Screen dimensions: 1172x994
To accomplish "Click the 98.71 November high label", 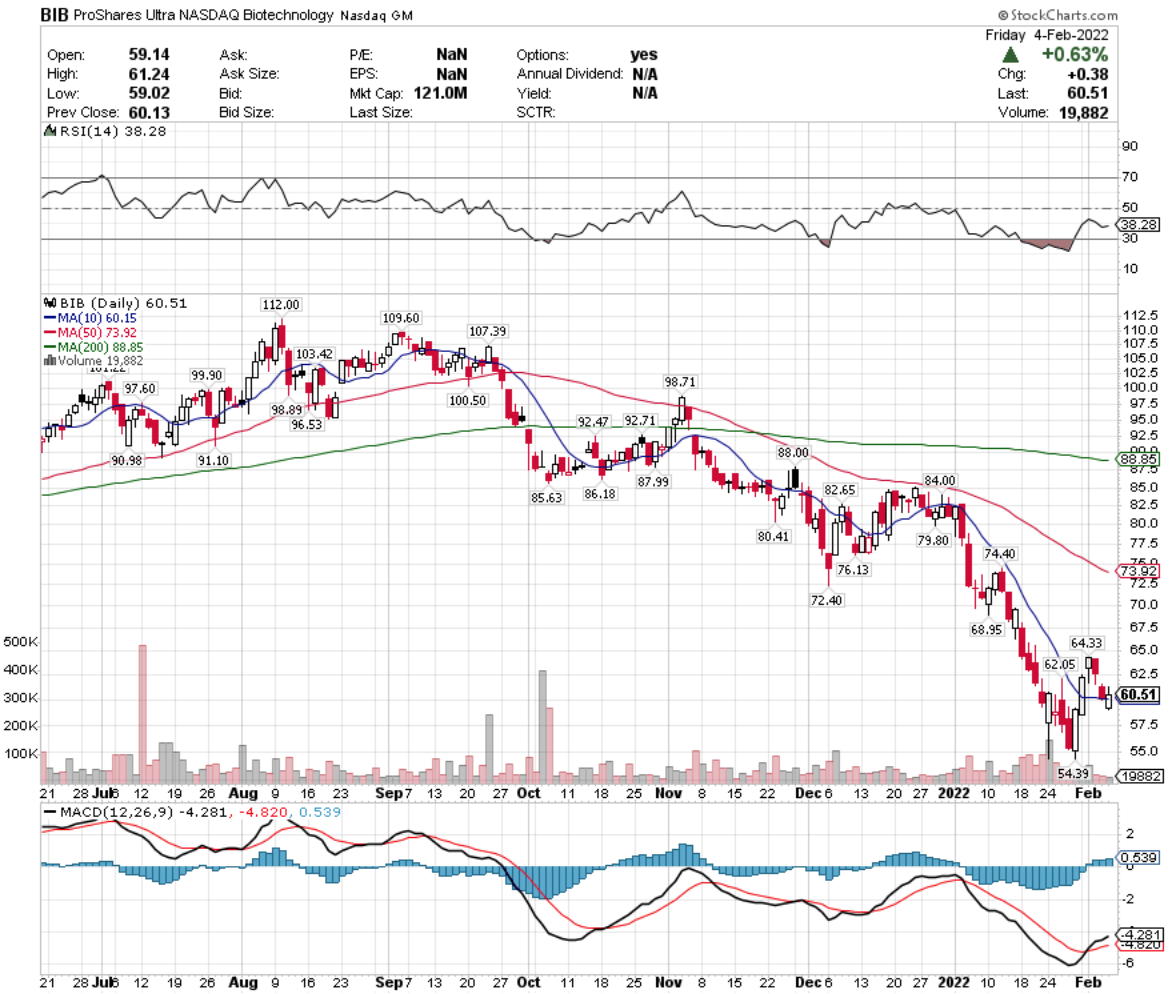I will 680,382.
